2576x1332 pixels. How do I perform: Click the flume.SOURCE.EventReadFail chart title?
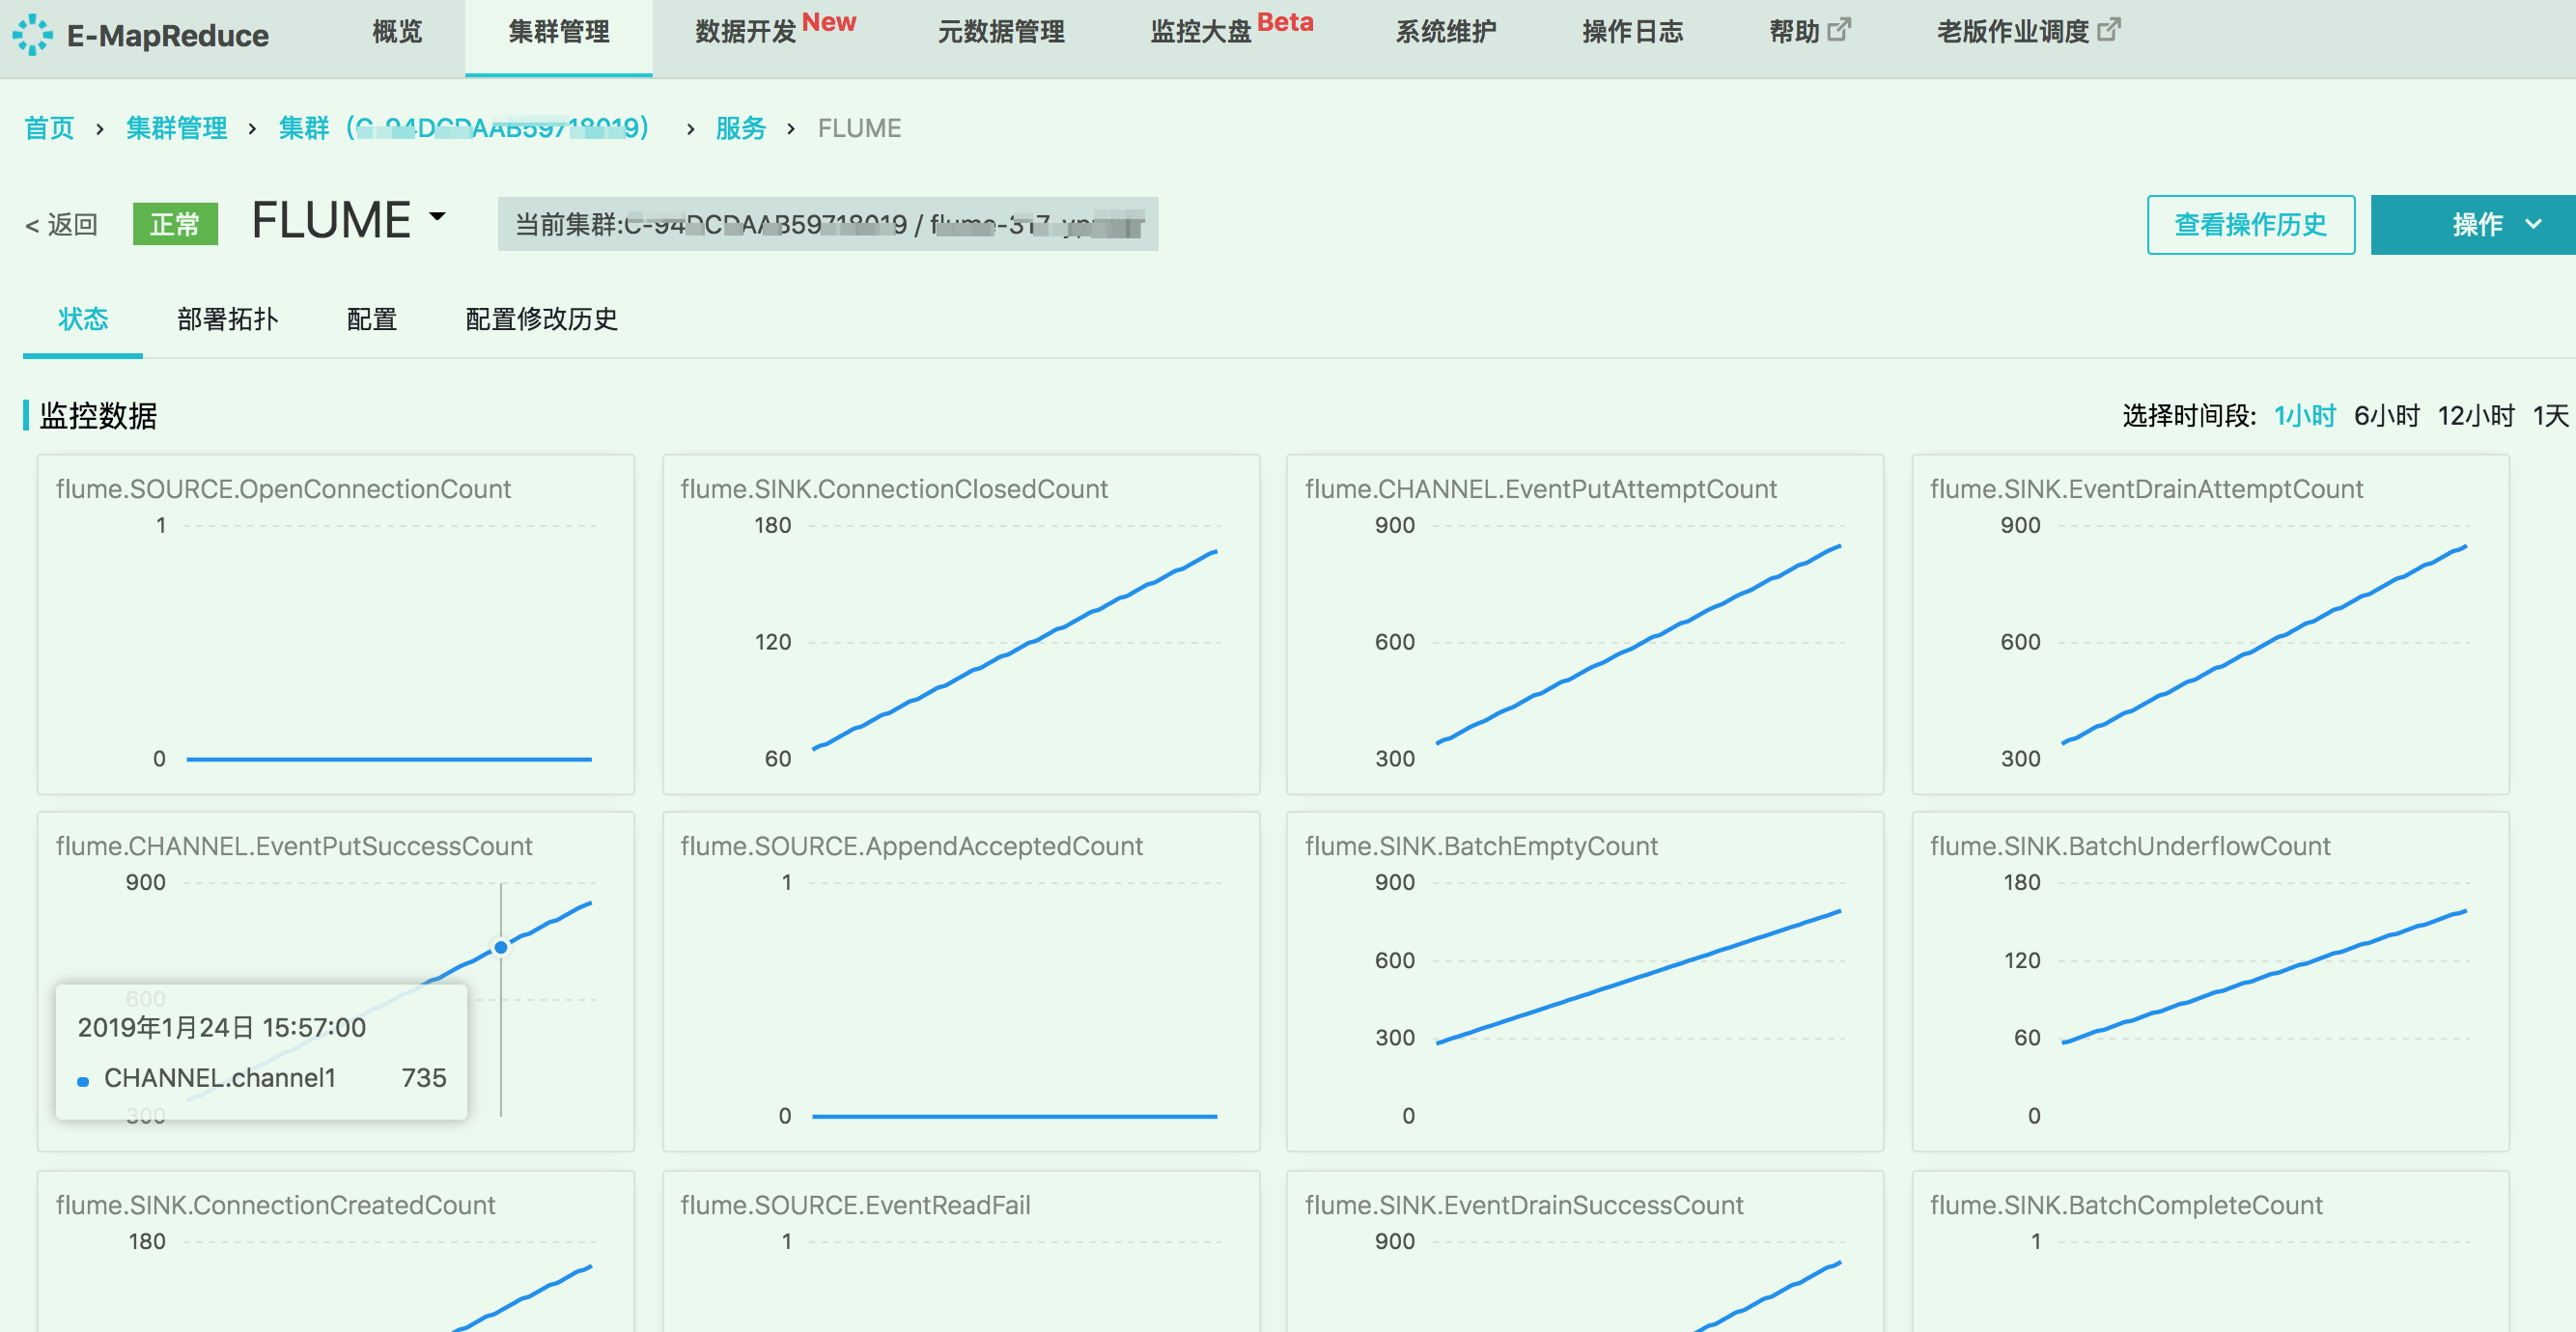pyautogui.click(x=855, y=1205)
